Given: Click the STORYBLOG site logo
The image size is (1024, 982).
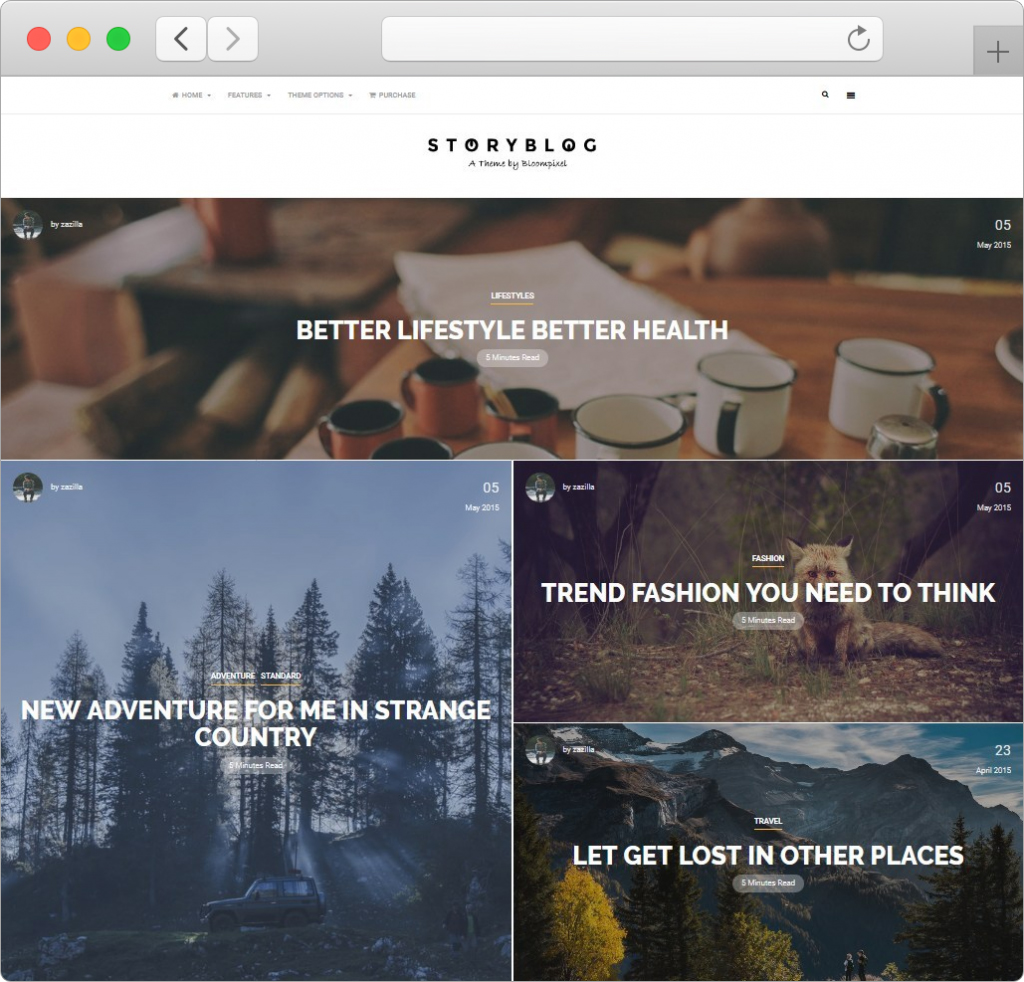Looking at the screenshot, I should point(512,152).
